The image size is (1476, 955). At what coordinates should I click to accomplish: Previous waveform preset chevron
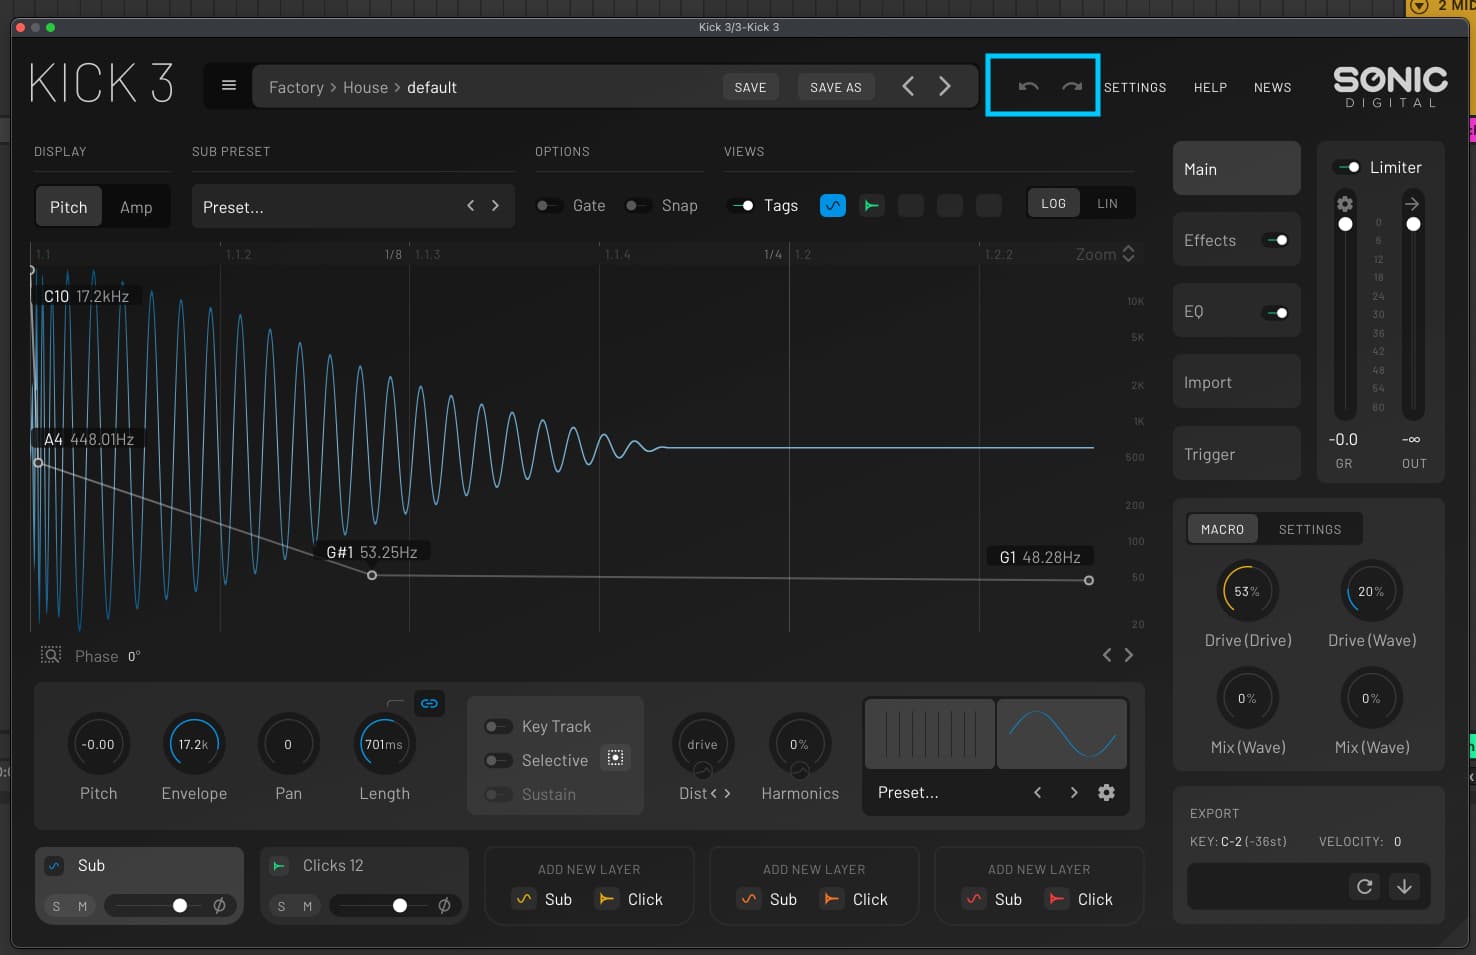click(x=1038, y=792)
